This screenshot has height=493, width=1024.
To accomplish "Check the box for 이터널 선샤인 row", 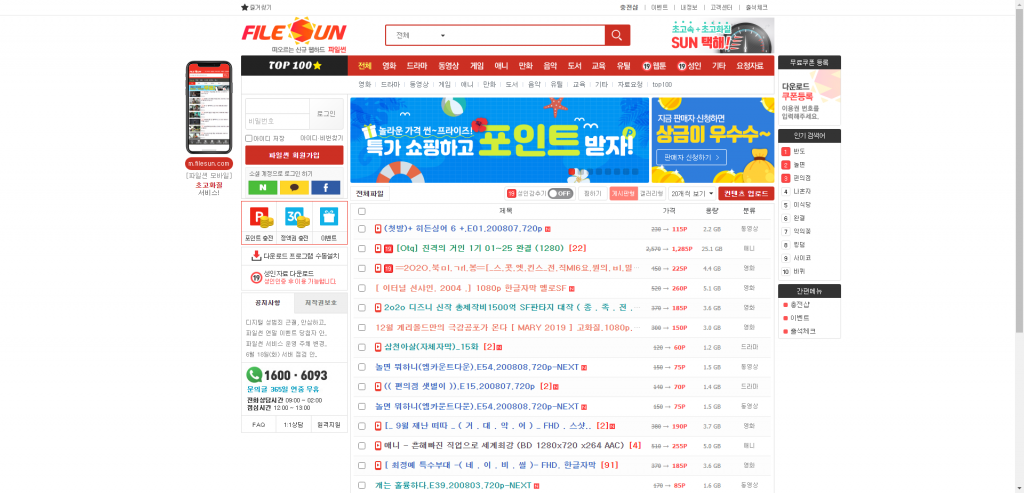I will (x=362, y=288).
